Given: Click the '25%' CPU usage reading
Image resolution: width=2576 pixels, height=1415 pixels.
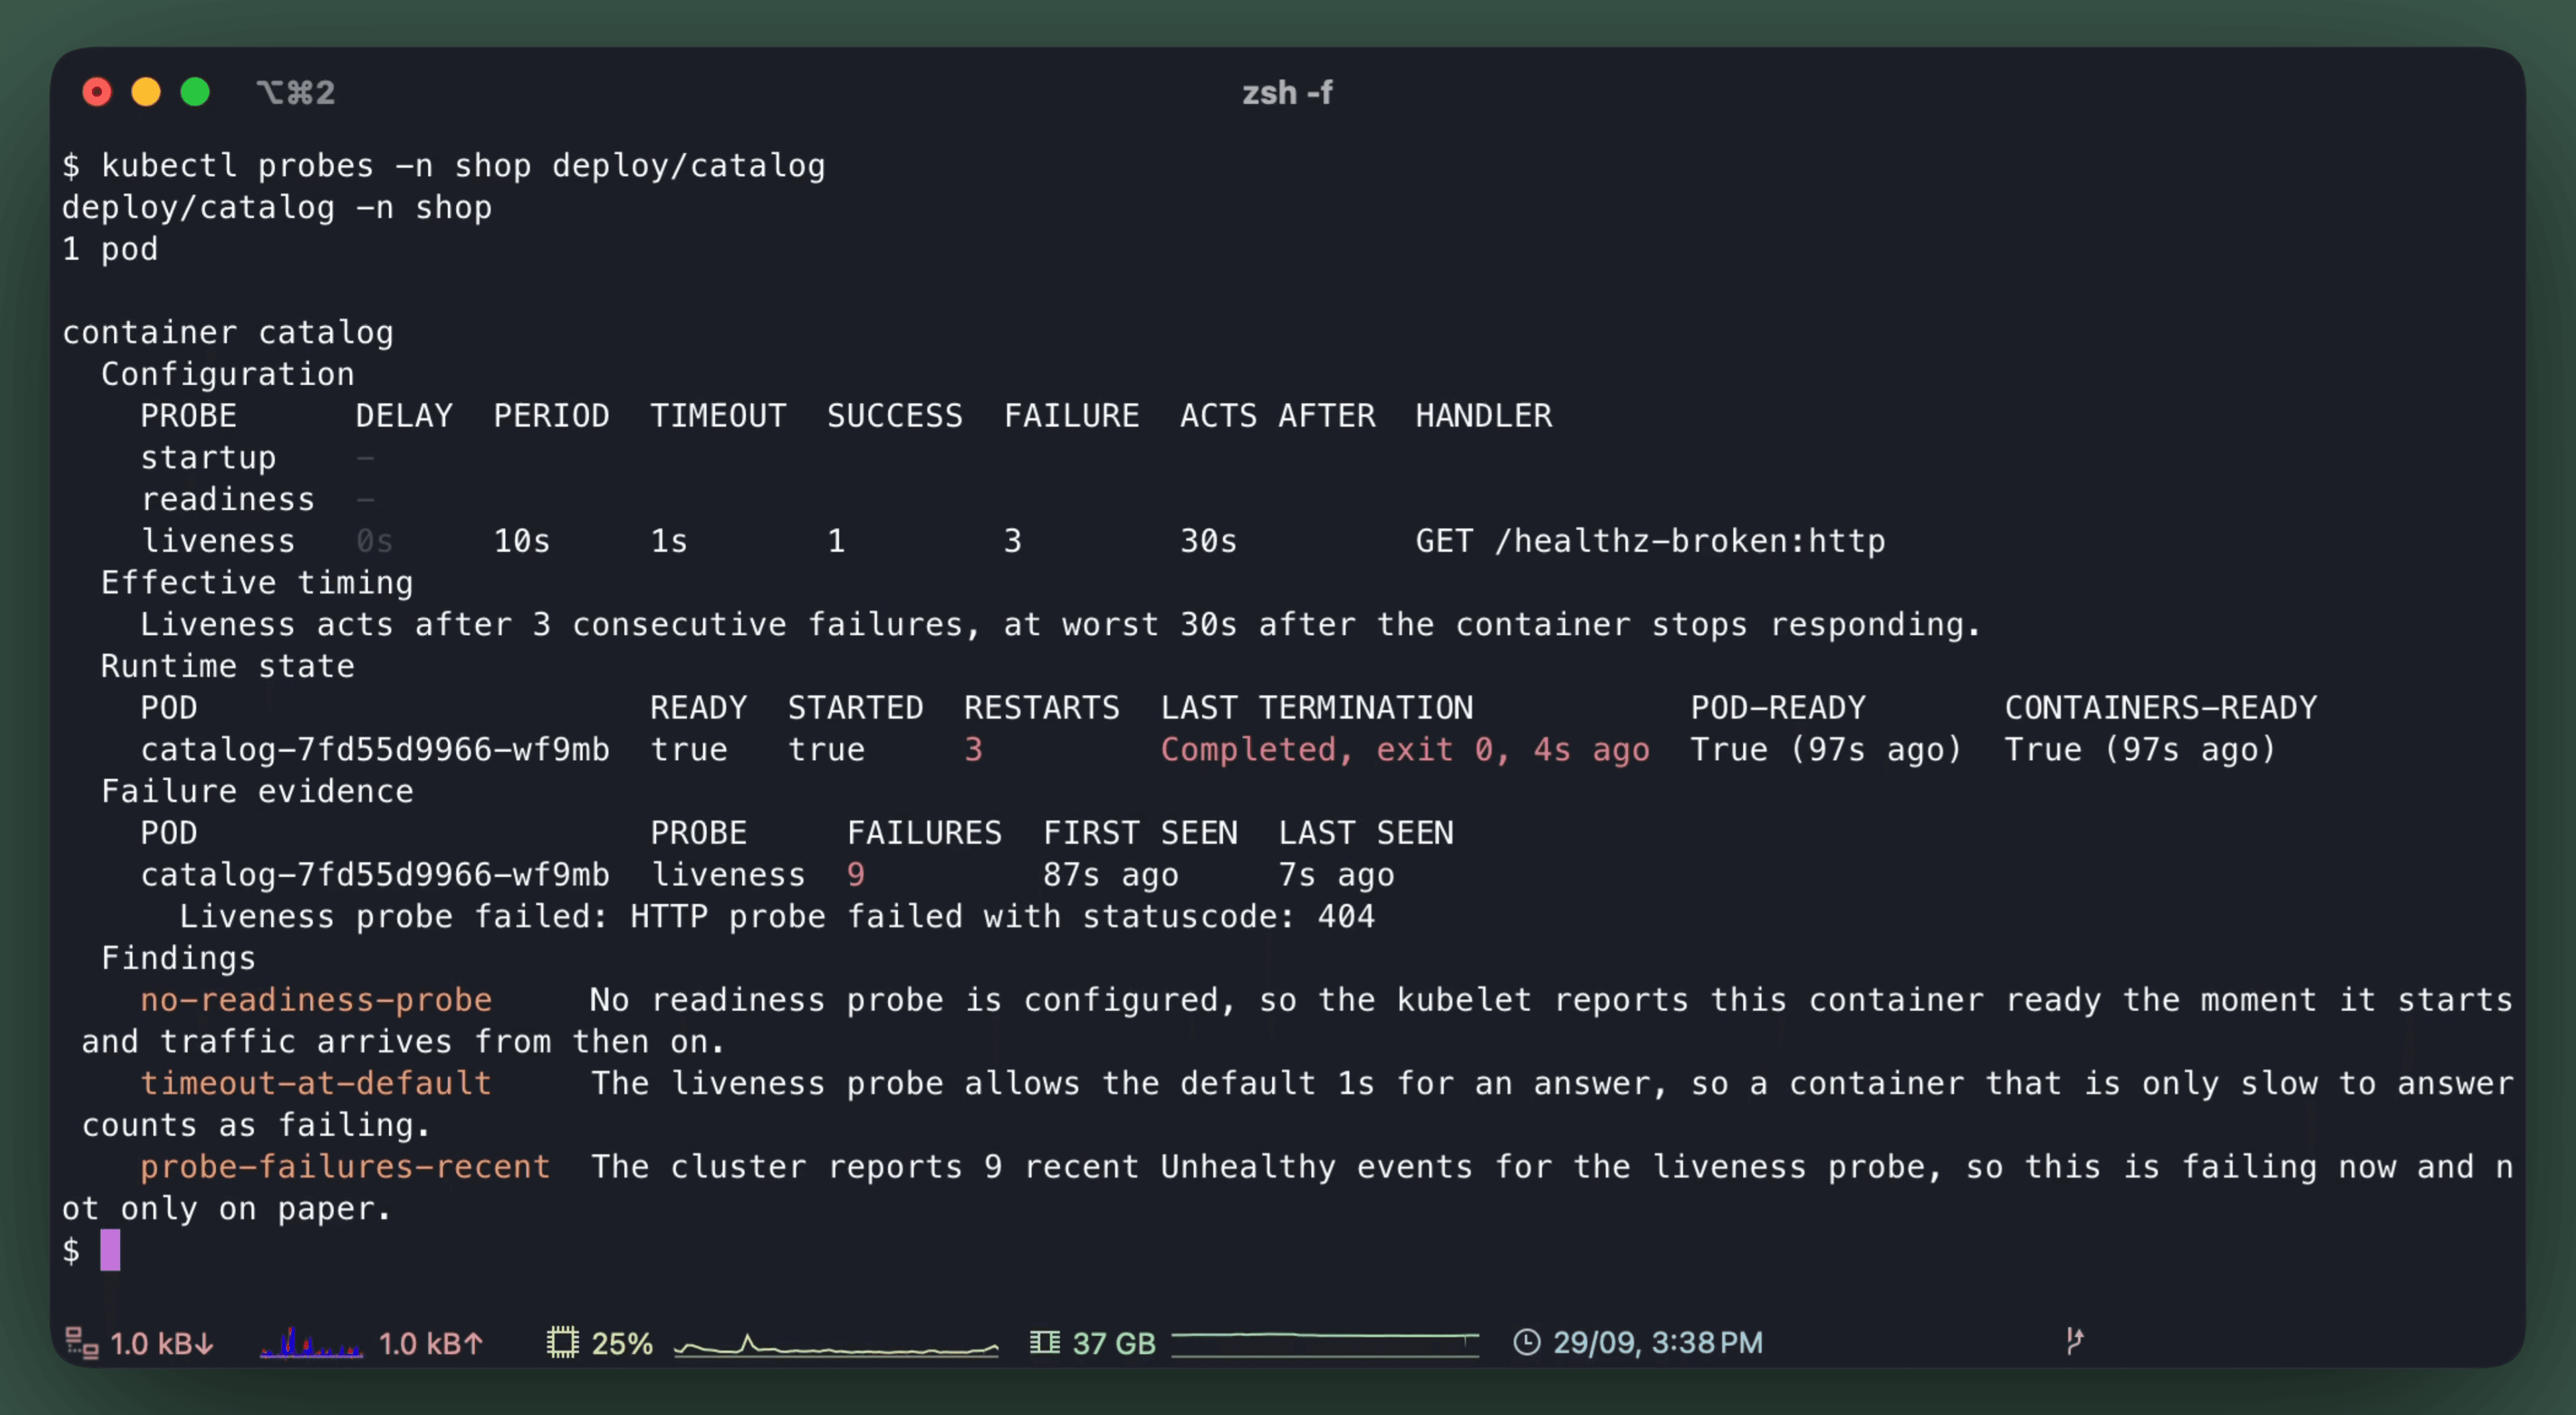Looking at the screenshot, I should pyautogui.click(x=622, y=1343).
